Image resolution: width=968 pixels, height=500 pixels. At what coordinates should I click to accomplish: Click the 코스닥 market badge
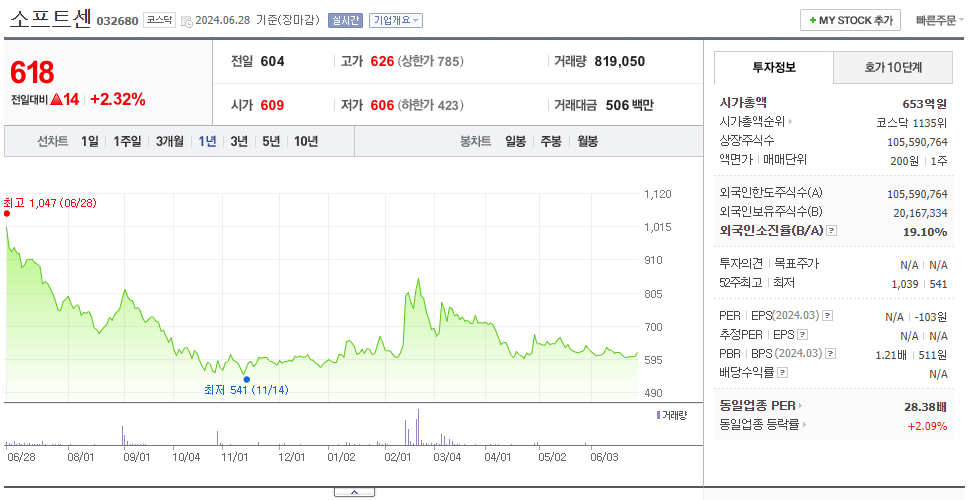tap(159, 20)
